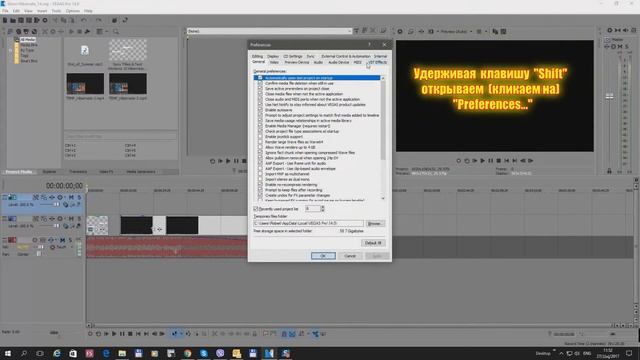This screenshot has width=640, height=360.
Task: Toggle 'Confirm media file deletion when still in use'
Action: [260, 83]
